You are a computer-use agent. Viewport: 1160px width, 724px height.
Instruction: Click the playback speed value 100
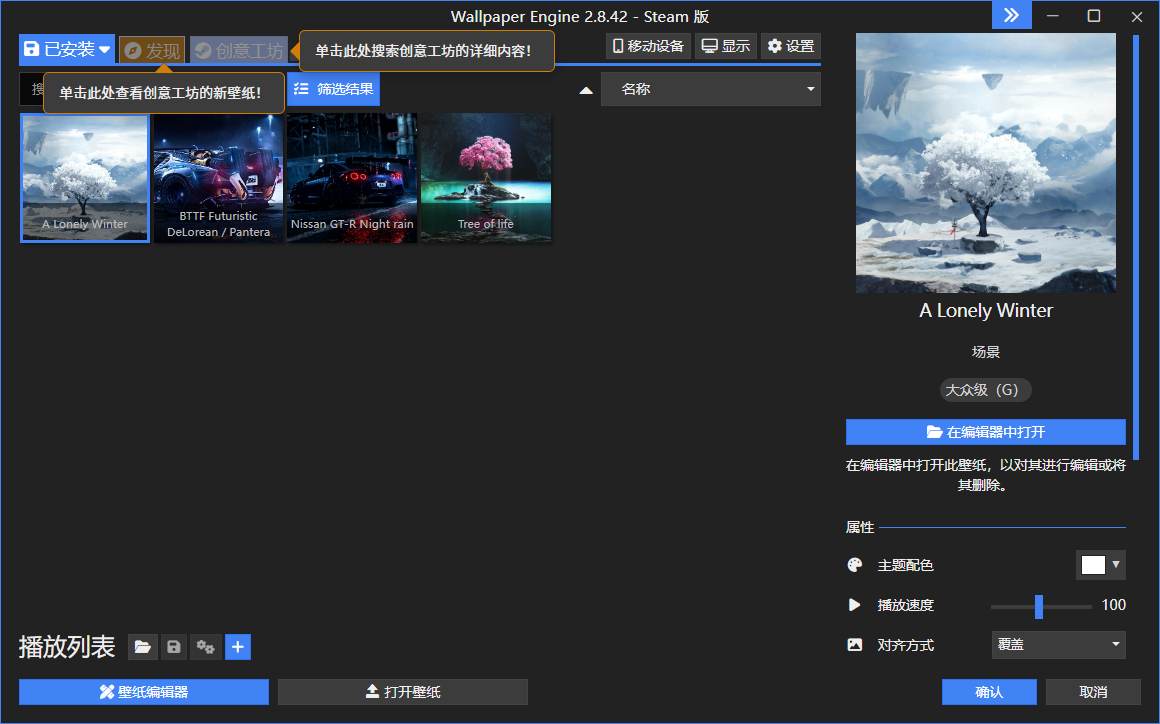click(1113, 605)
